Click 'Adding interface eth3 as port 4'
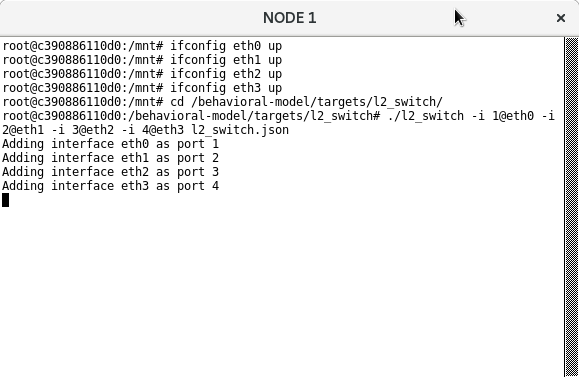This screenshot has height=377, width=579. coord(110,186)
